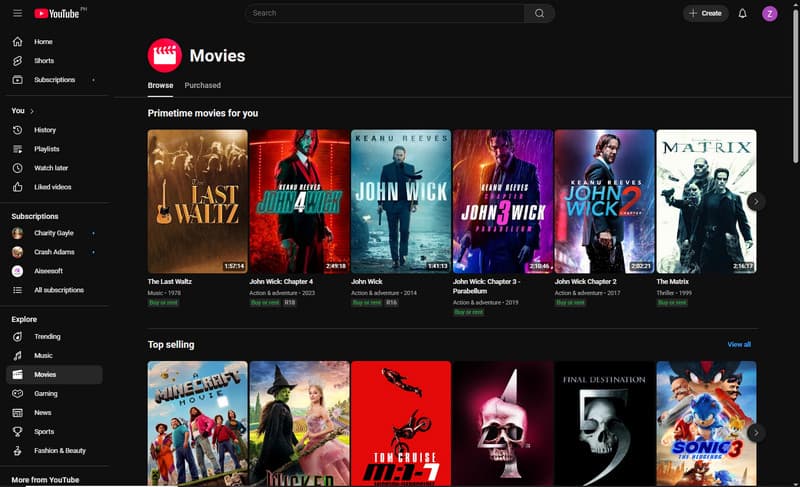
Task: Switch to the Browse tab
Action: [x=160, y=85]
